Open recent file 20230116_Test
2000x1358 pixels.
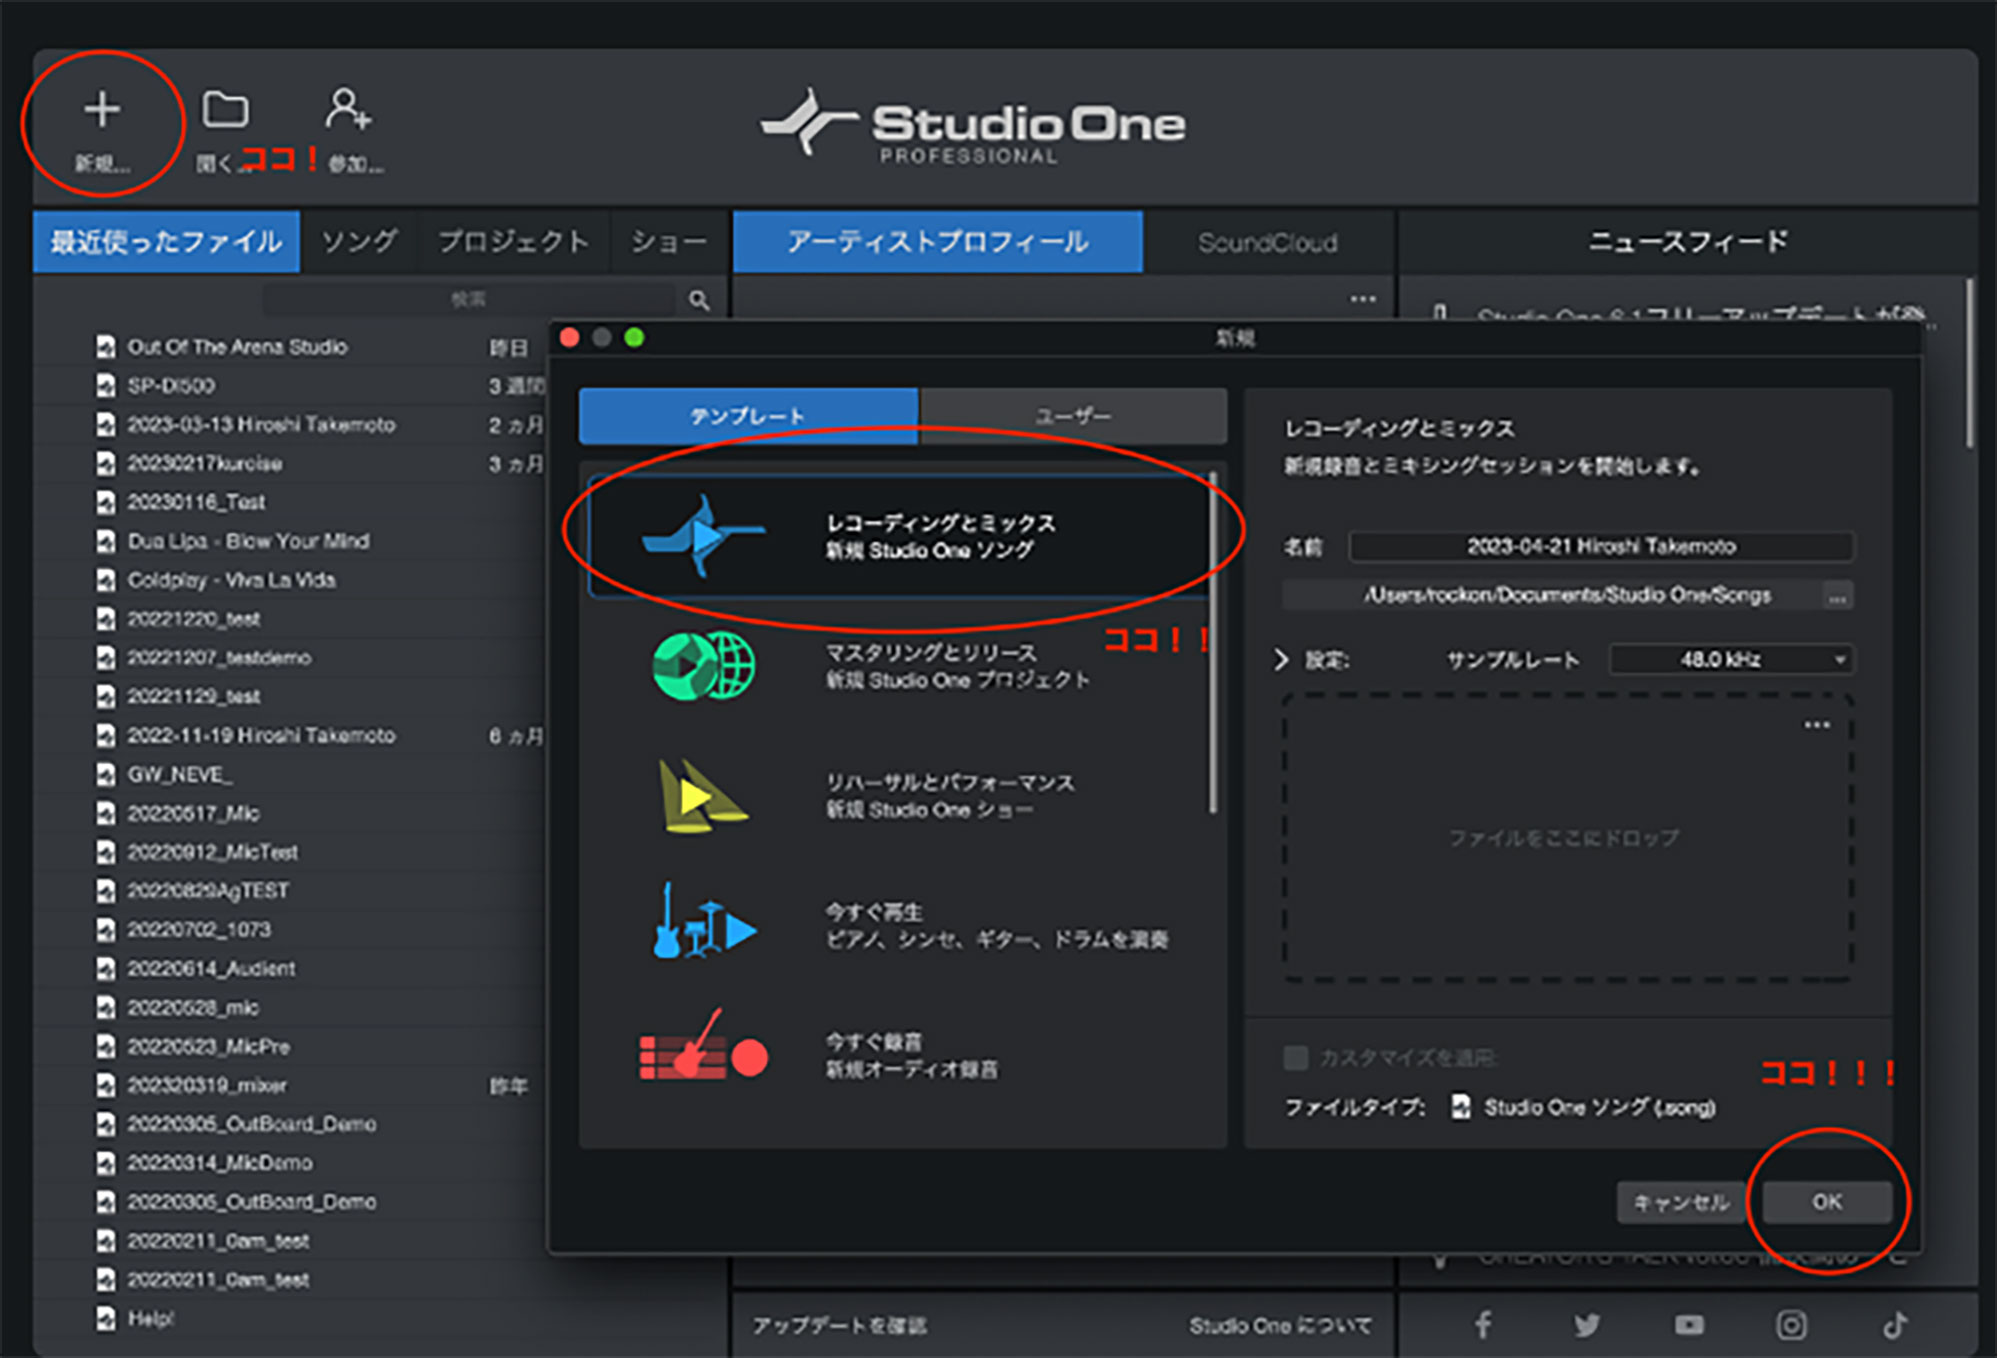click(x=196, y=502)
